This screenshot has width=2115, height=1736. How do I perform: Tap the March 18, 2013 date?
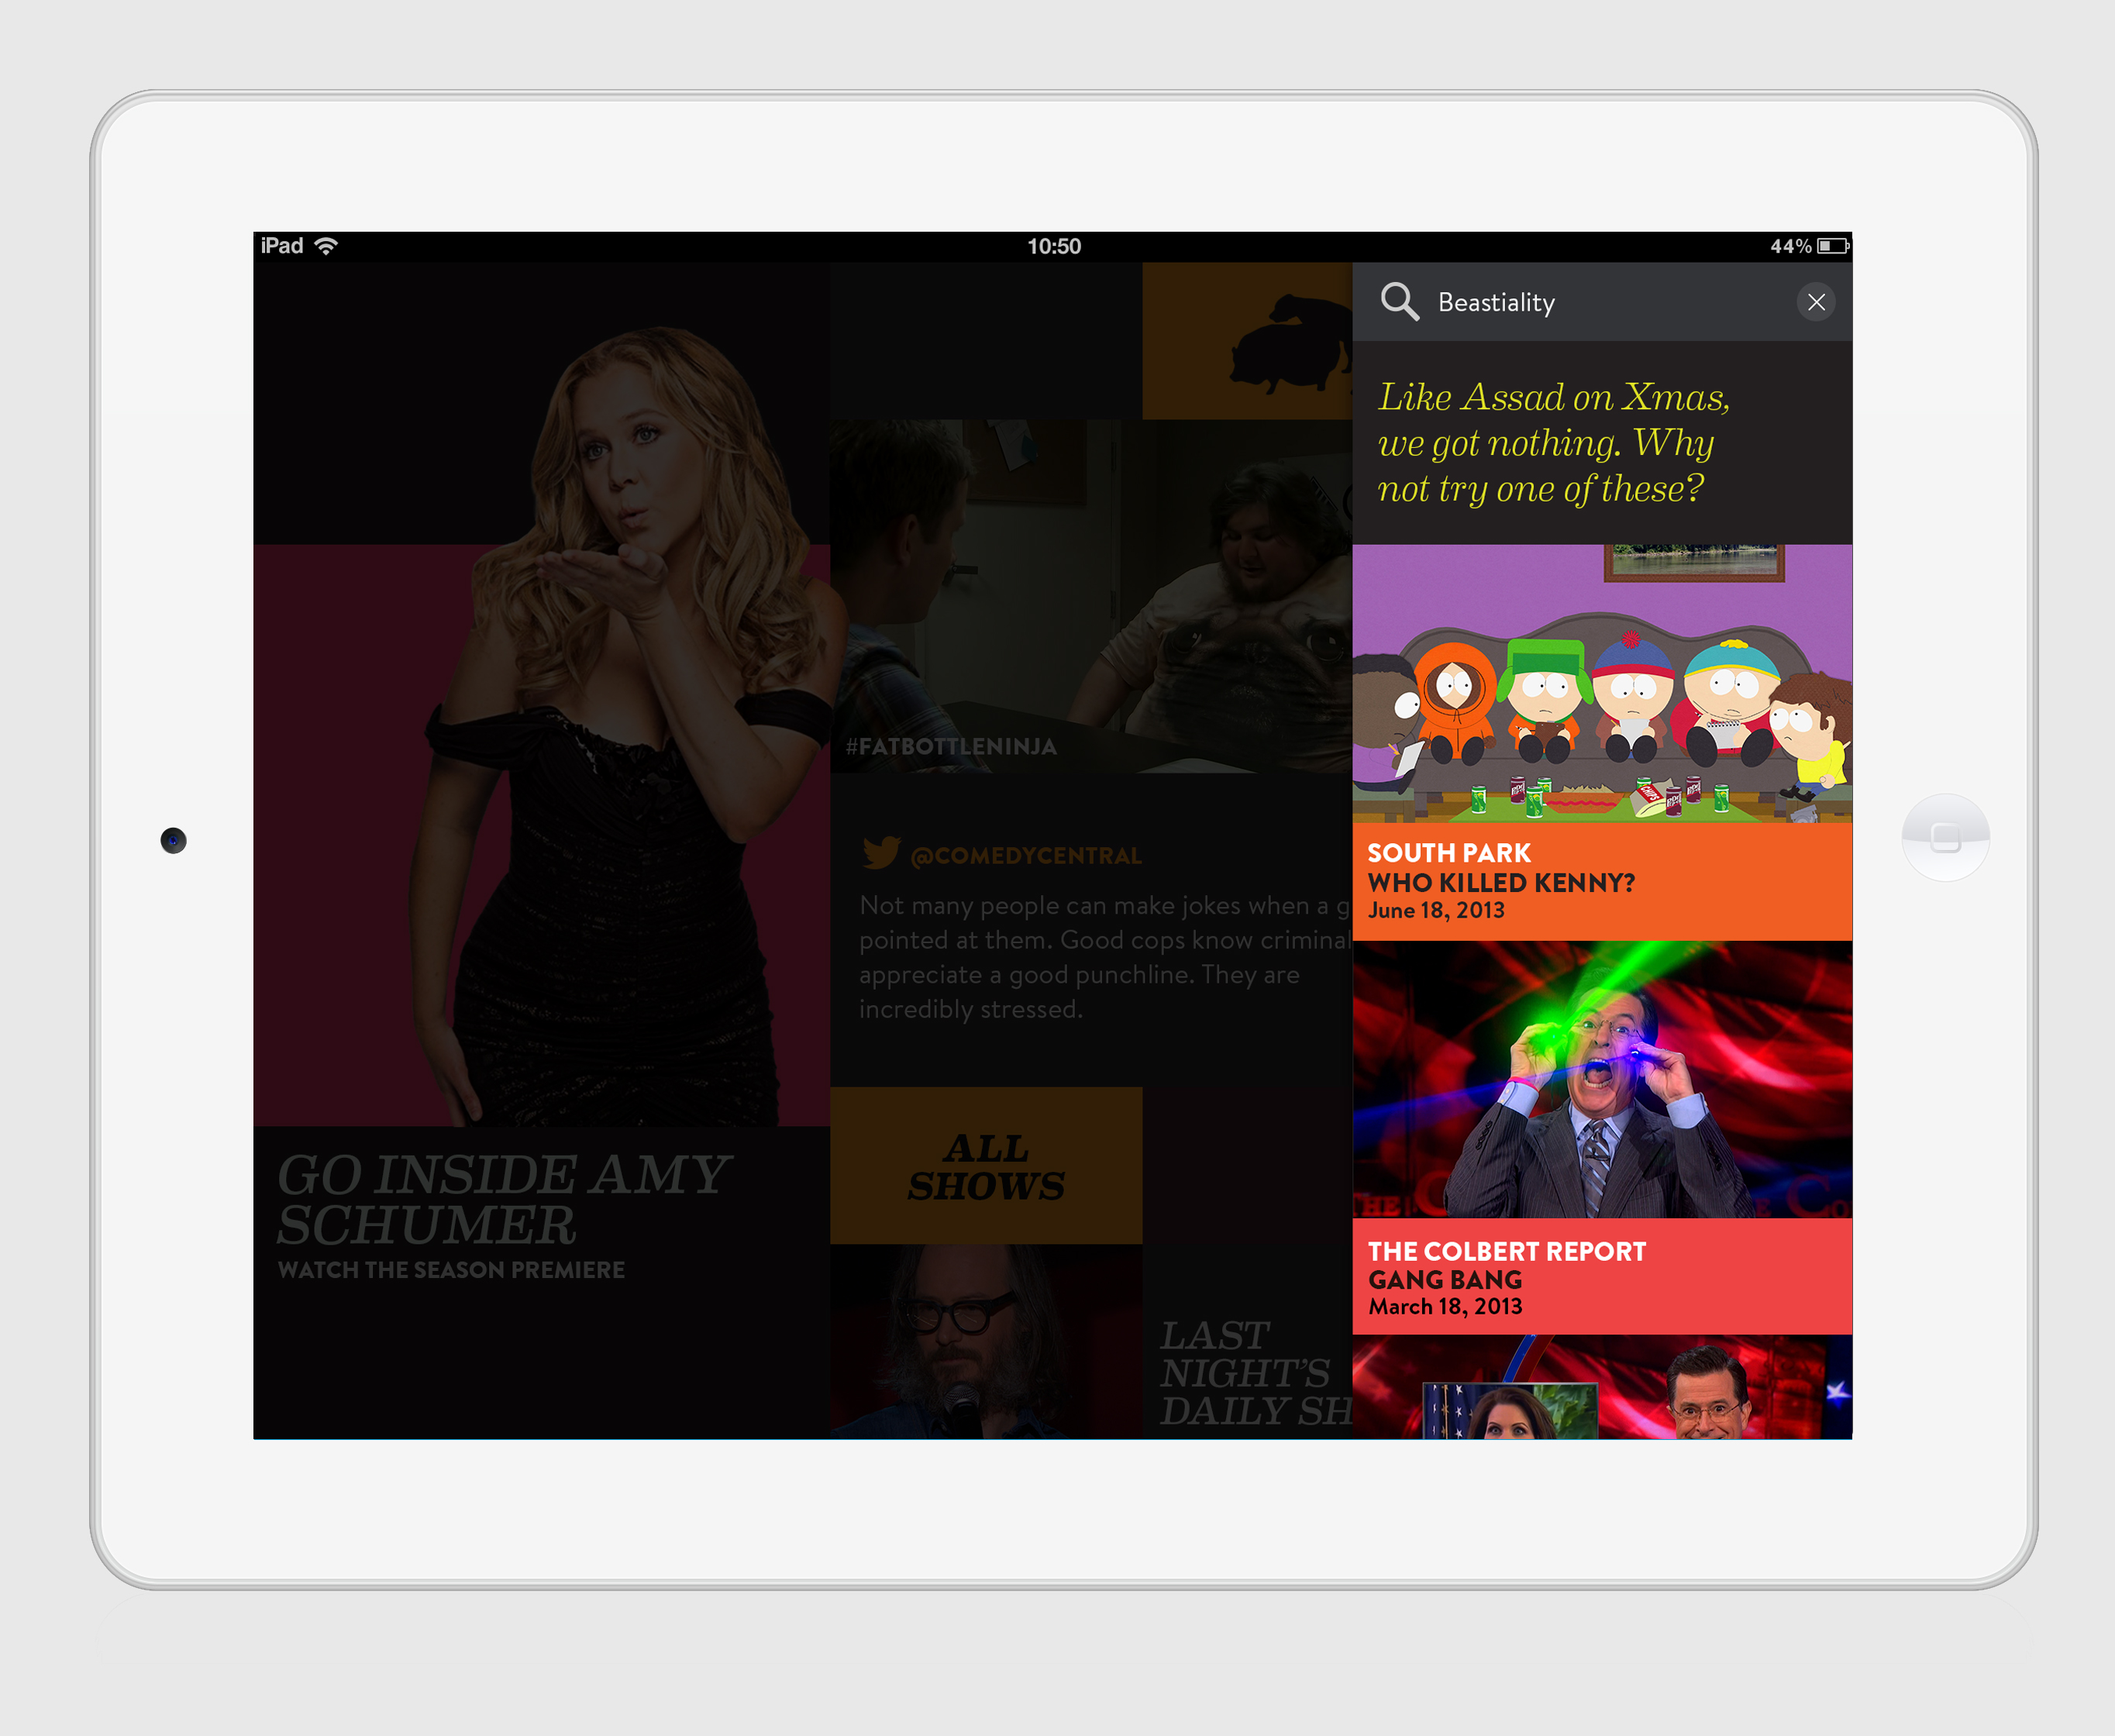1445,1306
